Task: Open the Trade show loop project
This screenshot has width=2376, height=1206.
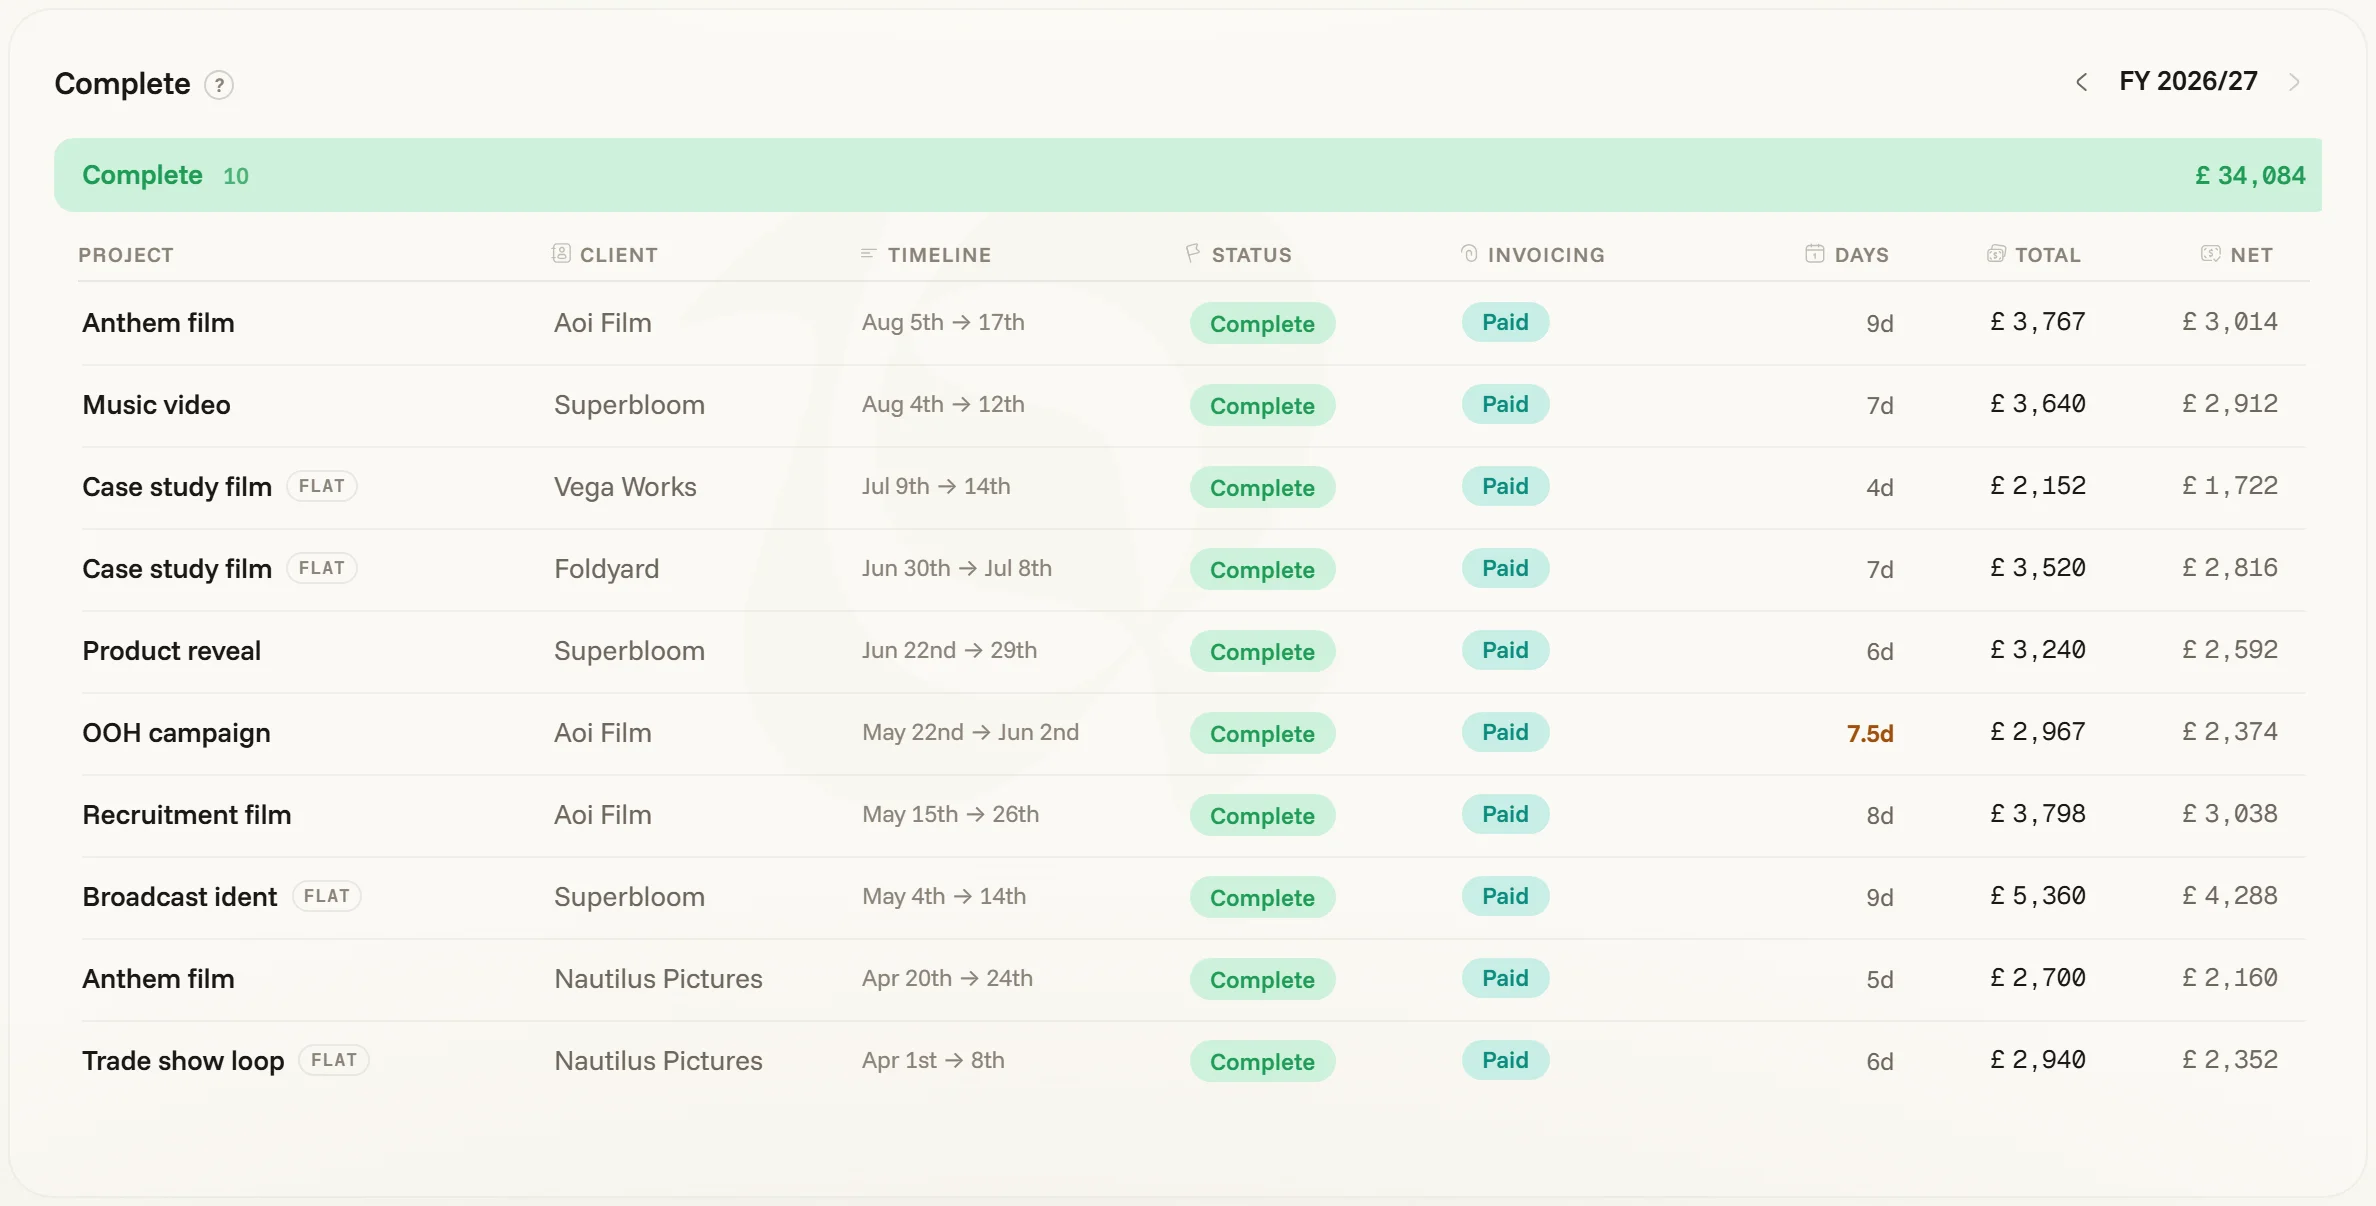Action: click(x=183, y=1061)
